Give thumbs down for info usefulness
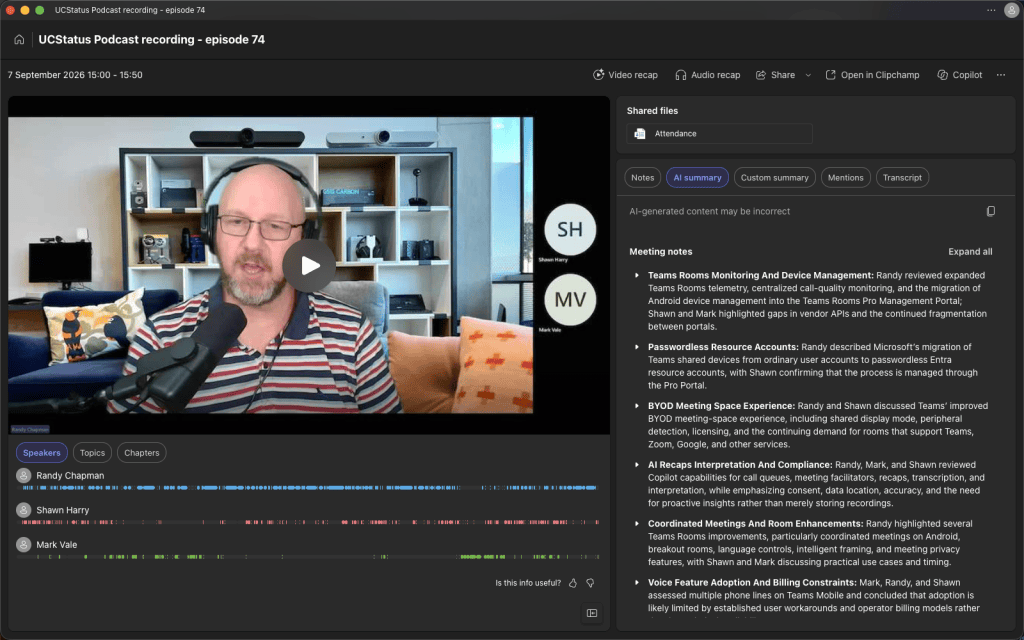 590,583
